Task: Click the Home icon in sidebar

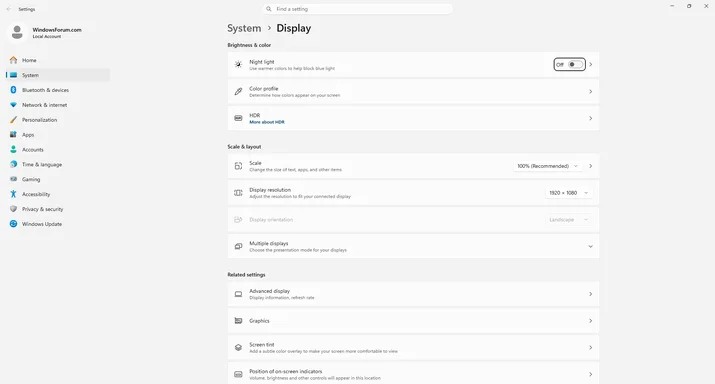Action: (x=13, y=60)
